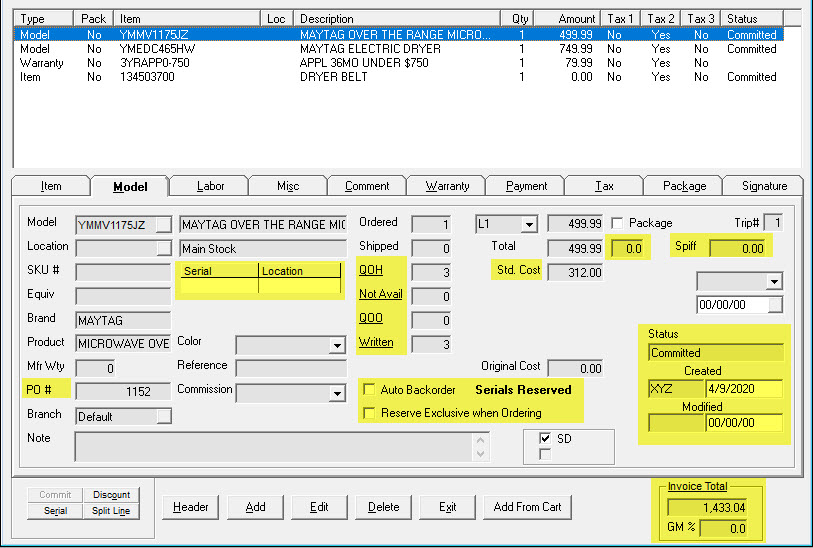Screen dimensions: 813x548
Task: Select the 3YRAPP0-750 warranty row
Action: 398,63
